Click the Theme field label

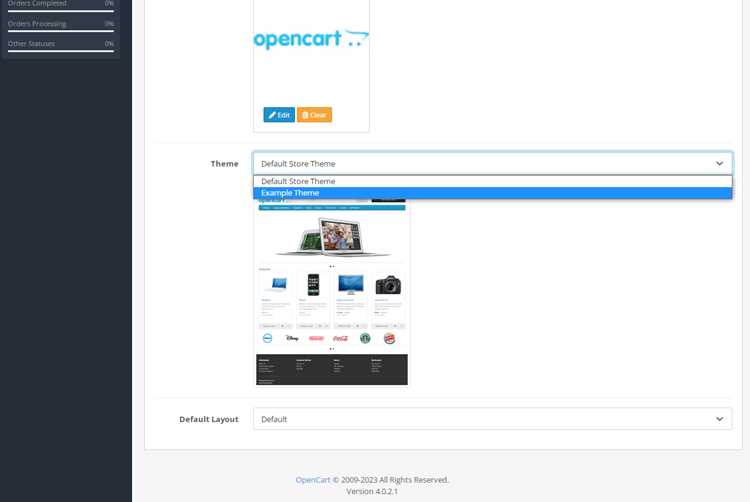pos(224,164)
